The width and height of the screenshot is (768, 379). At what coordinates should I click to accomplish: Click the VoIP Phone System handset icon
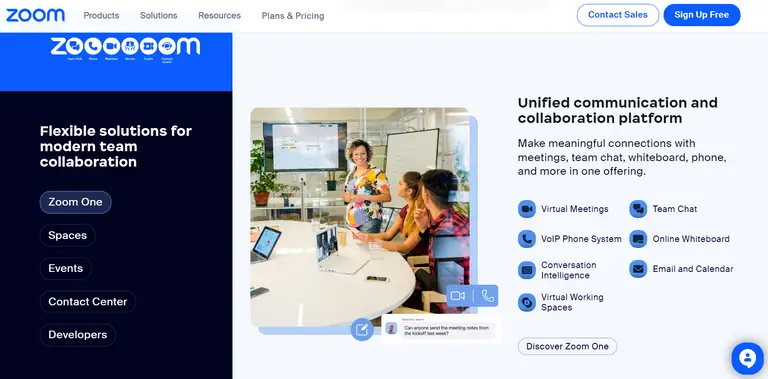point(527,239)
